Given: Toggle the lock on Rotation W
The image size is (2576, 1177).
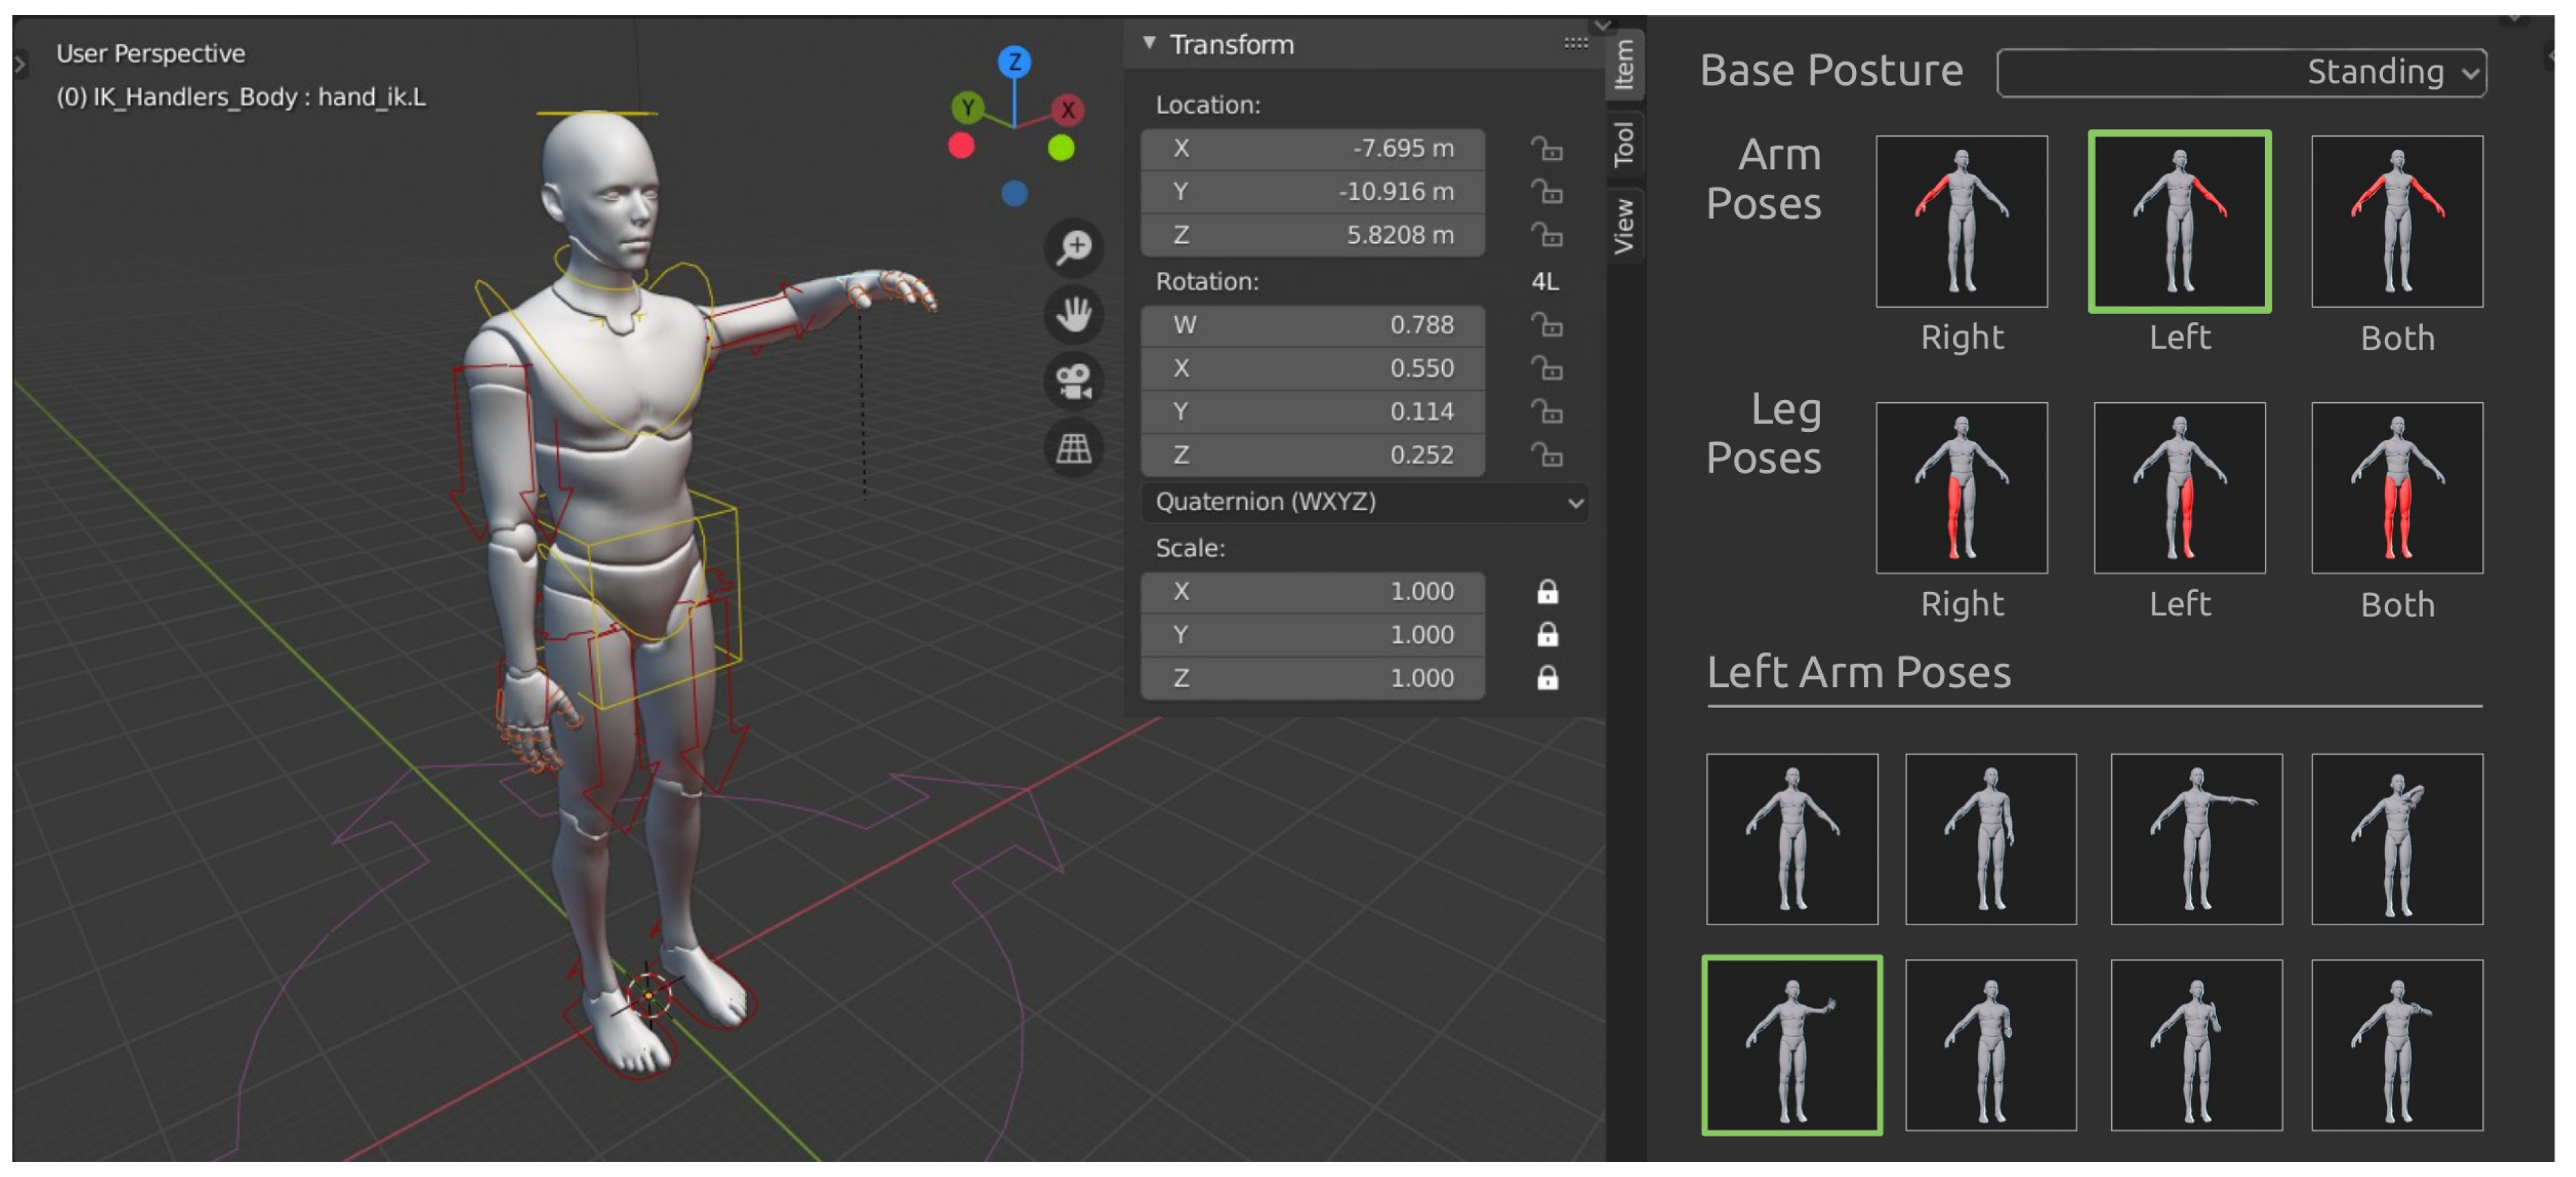Looking at the screenshot, I should (1547, 325).
